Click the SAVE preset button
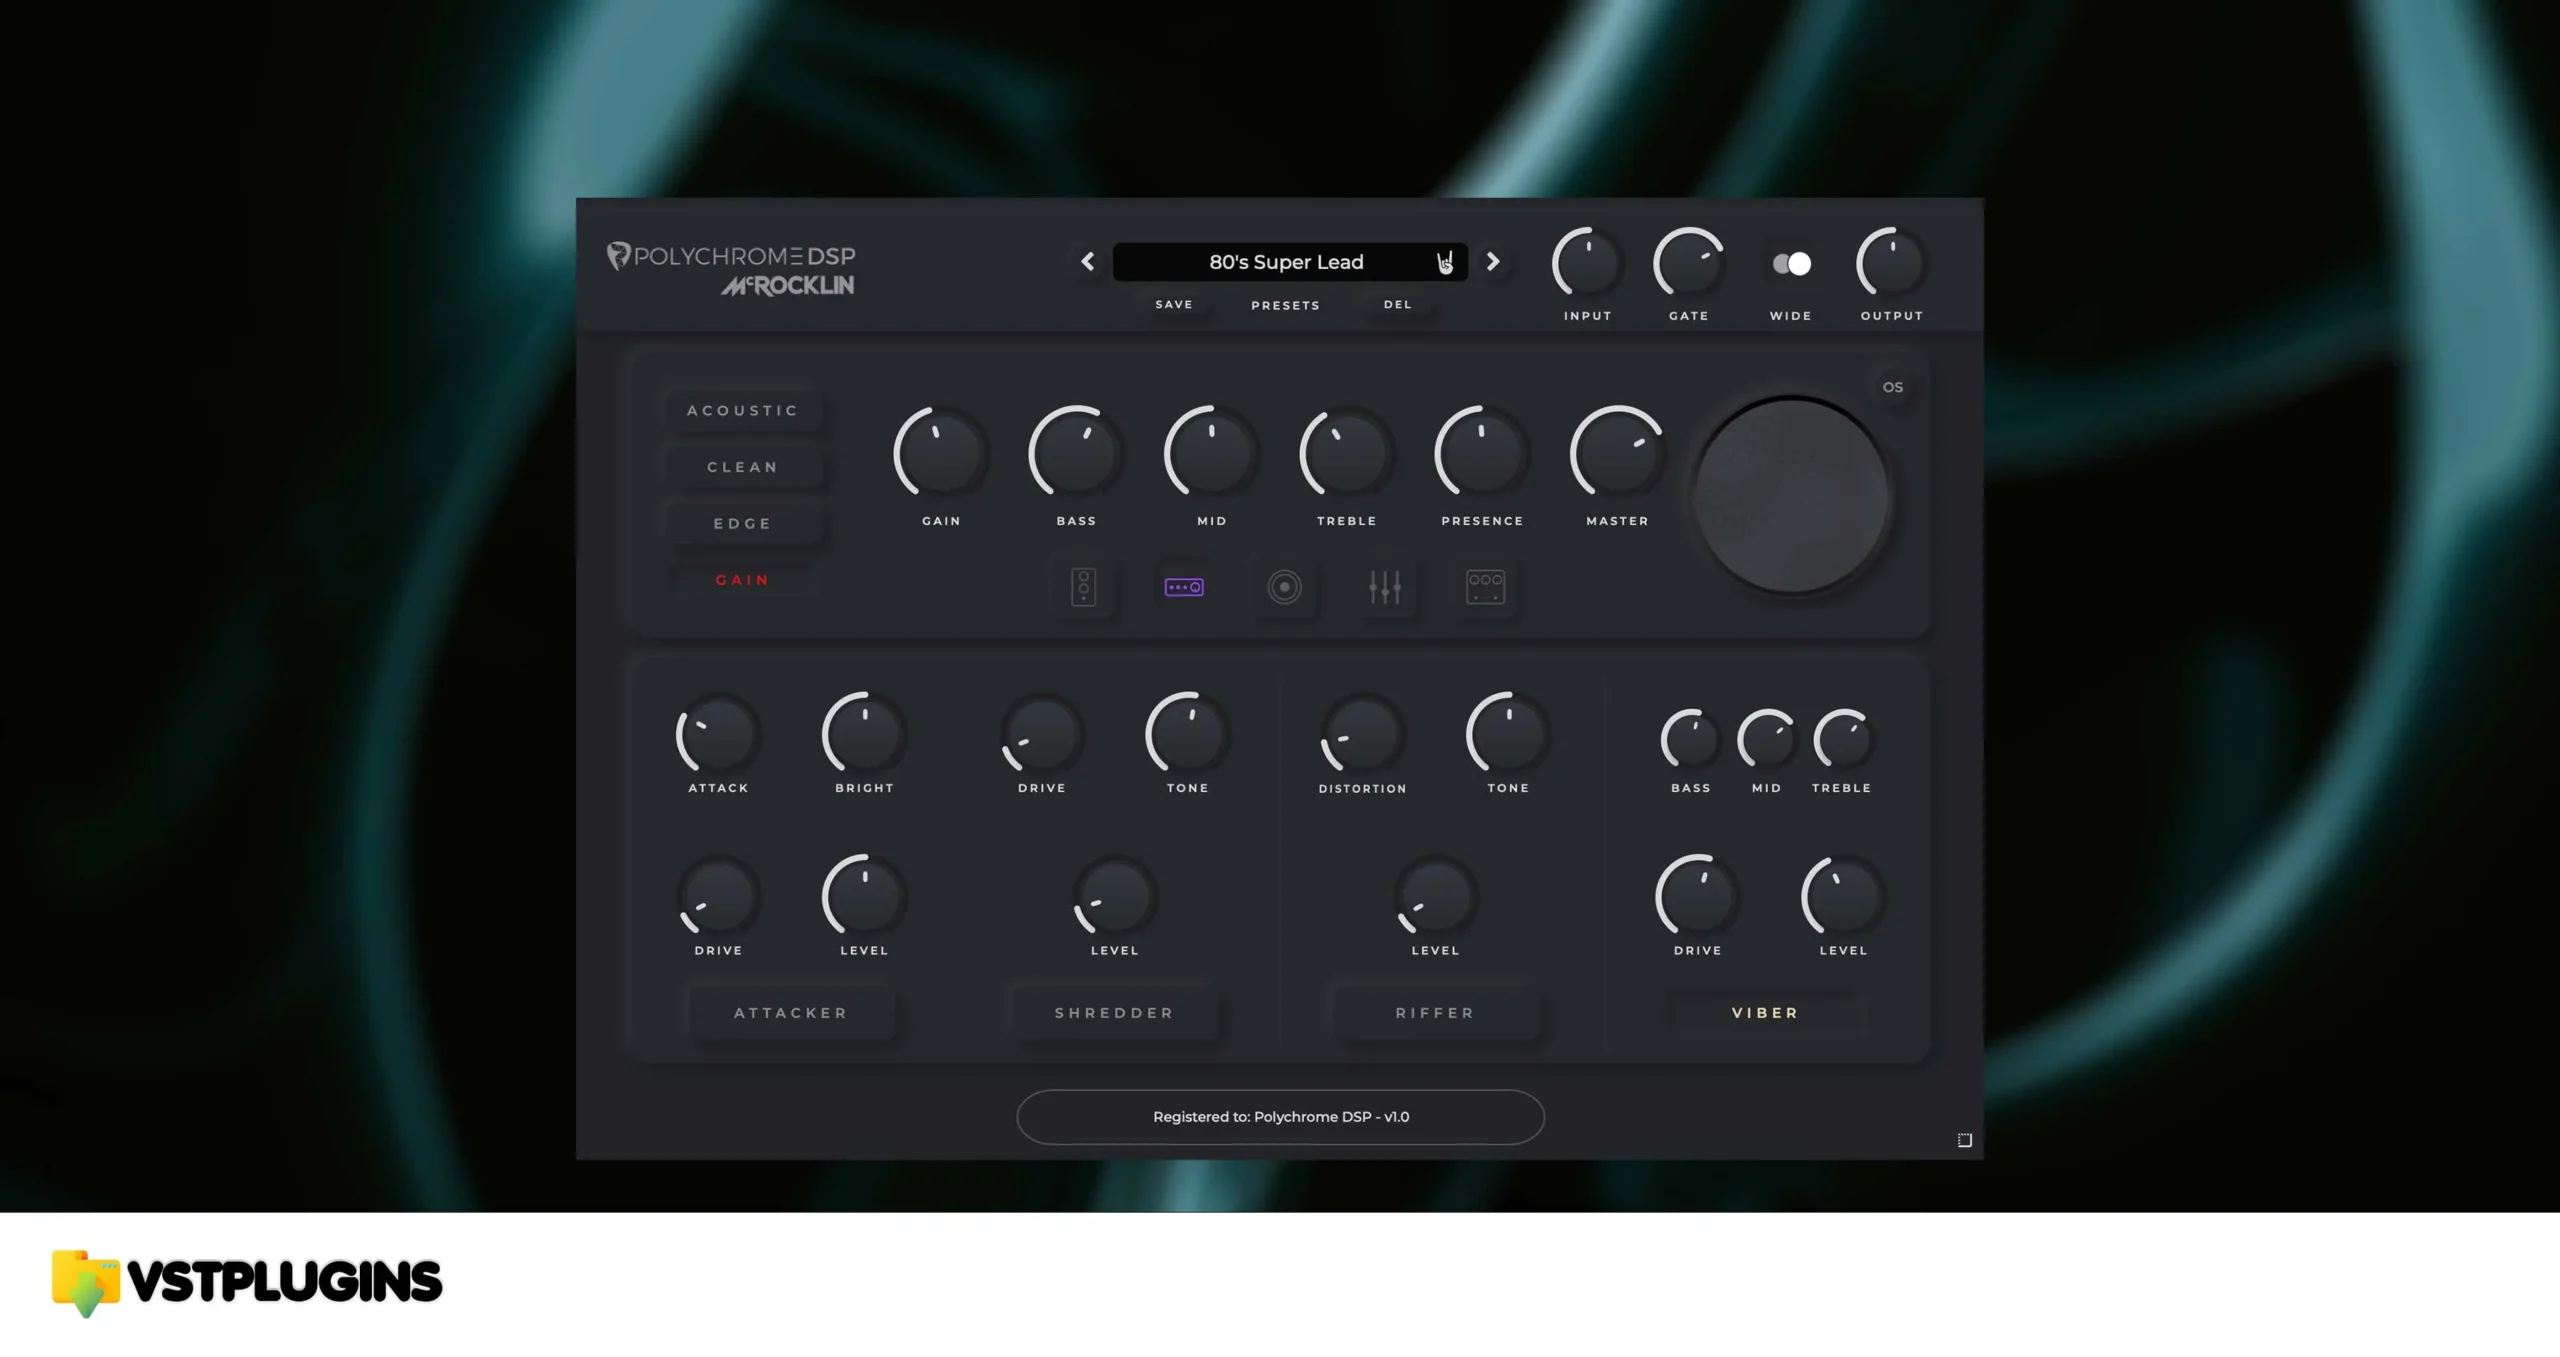The height and width of the screenshot is (1357, 2560). pyautogui.click(x=1174, y=305)
